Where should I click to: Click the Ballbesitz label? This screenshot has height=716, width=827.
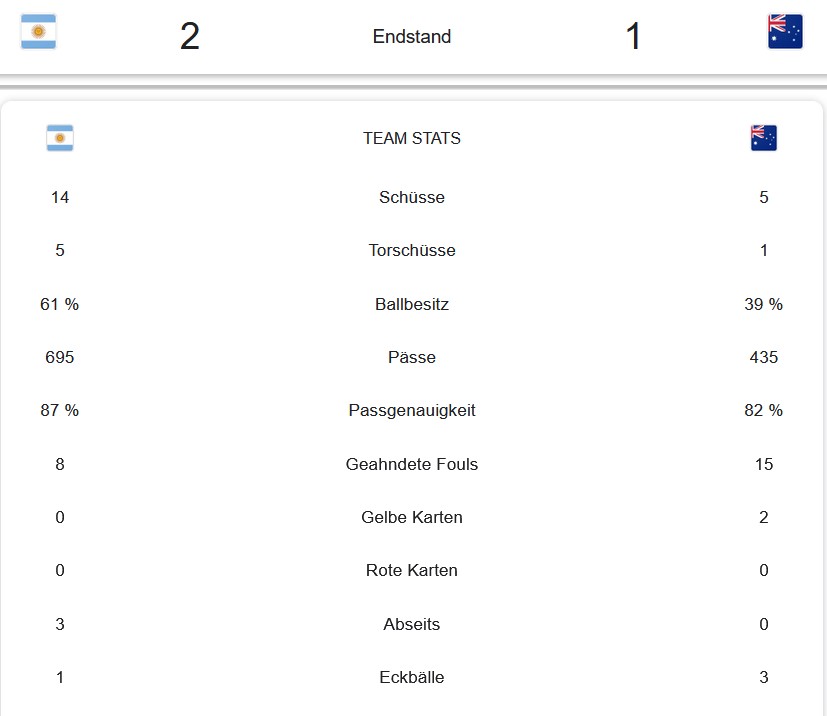coord(412,304)
